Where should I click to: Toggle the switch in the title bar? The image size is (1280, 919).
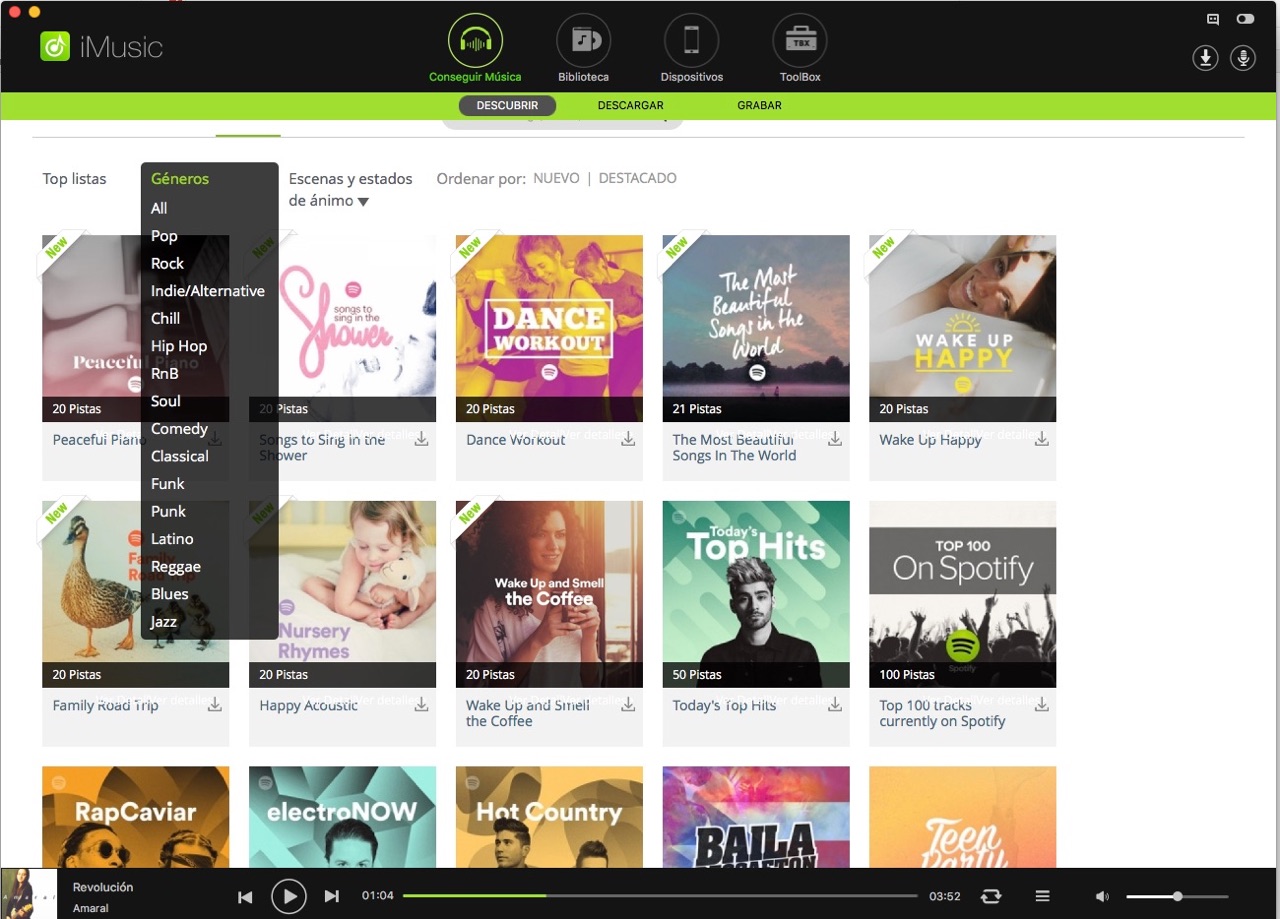[x=1245, y=18]
